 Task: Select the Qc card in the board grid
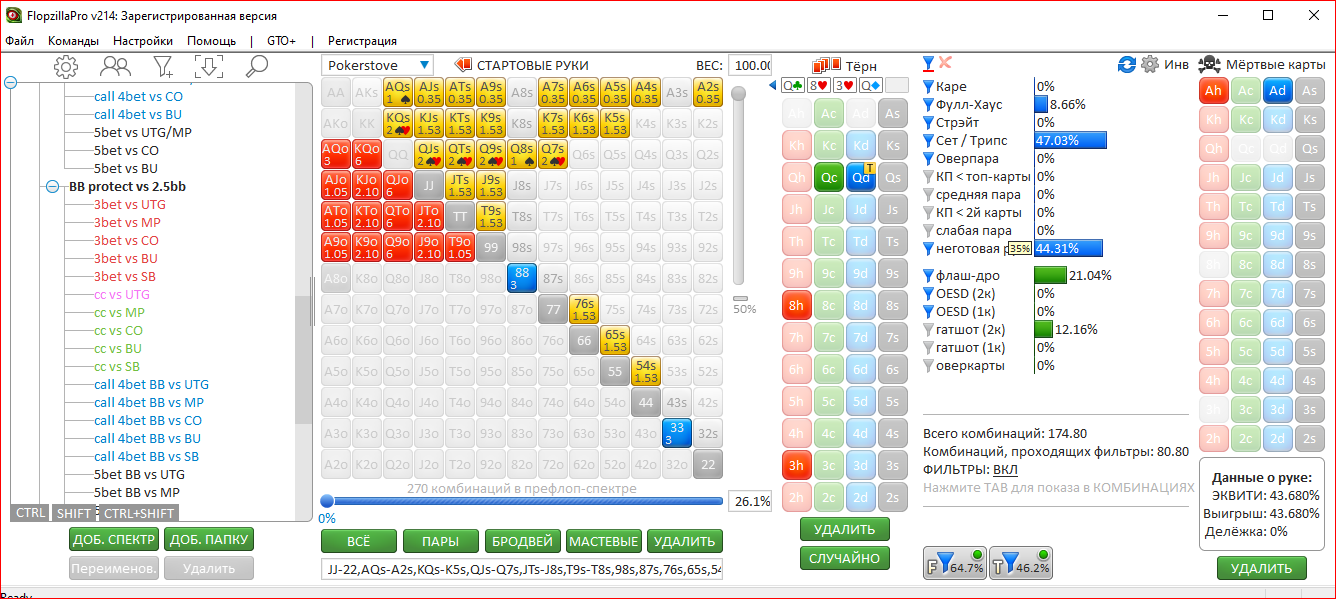click(828, 178)
